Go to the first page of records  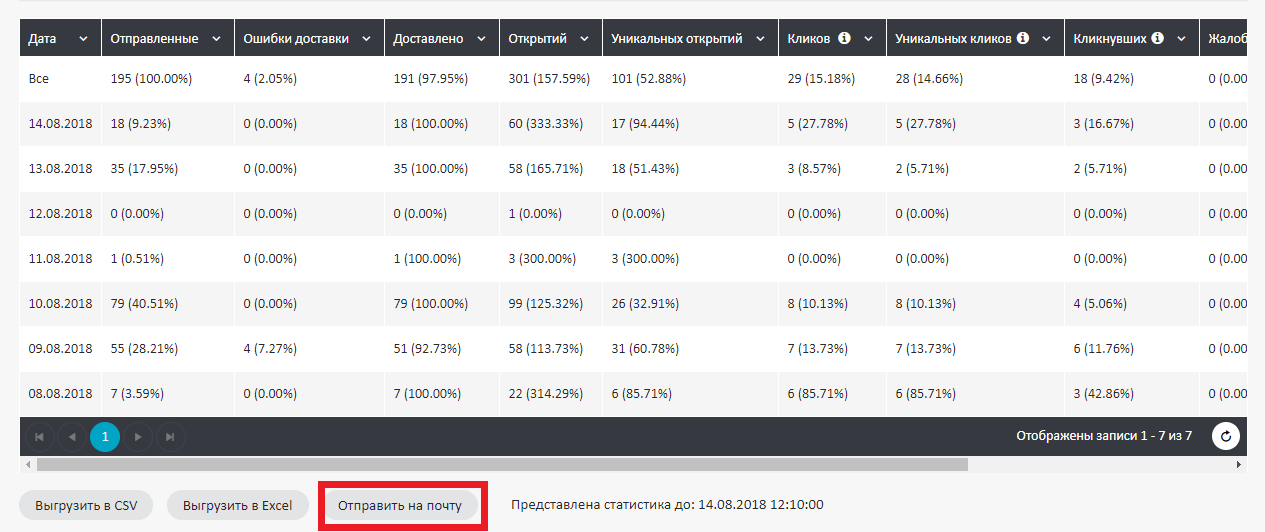(x=40, y=436)
